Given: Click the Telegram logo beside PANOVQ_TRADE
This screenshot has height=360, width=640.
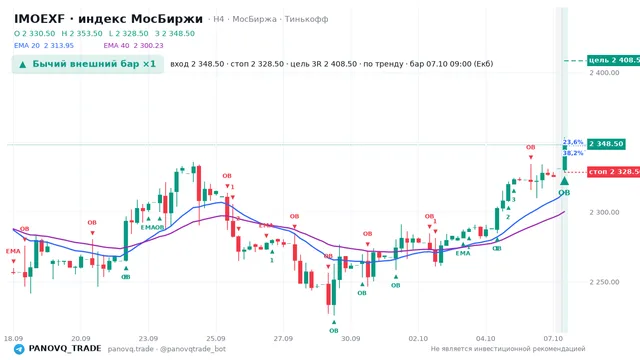Looking at the screenshot, I should [x=19, y=349].
